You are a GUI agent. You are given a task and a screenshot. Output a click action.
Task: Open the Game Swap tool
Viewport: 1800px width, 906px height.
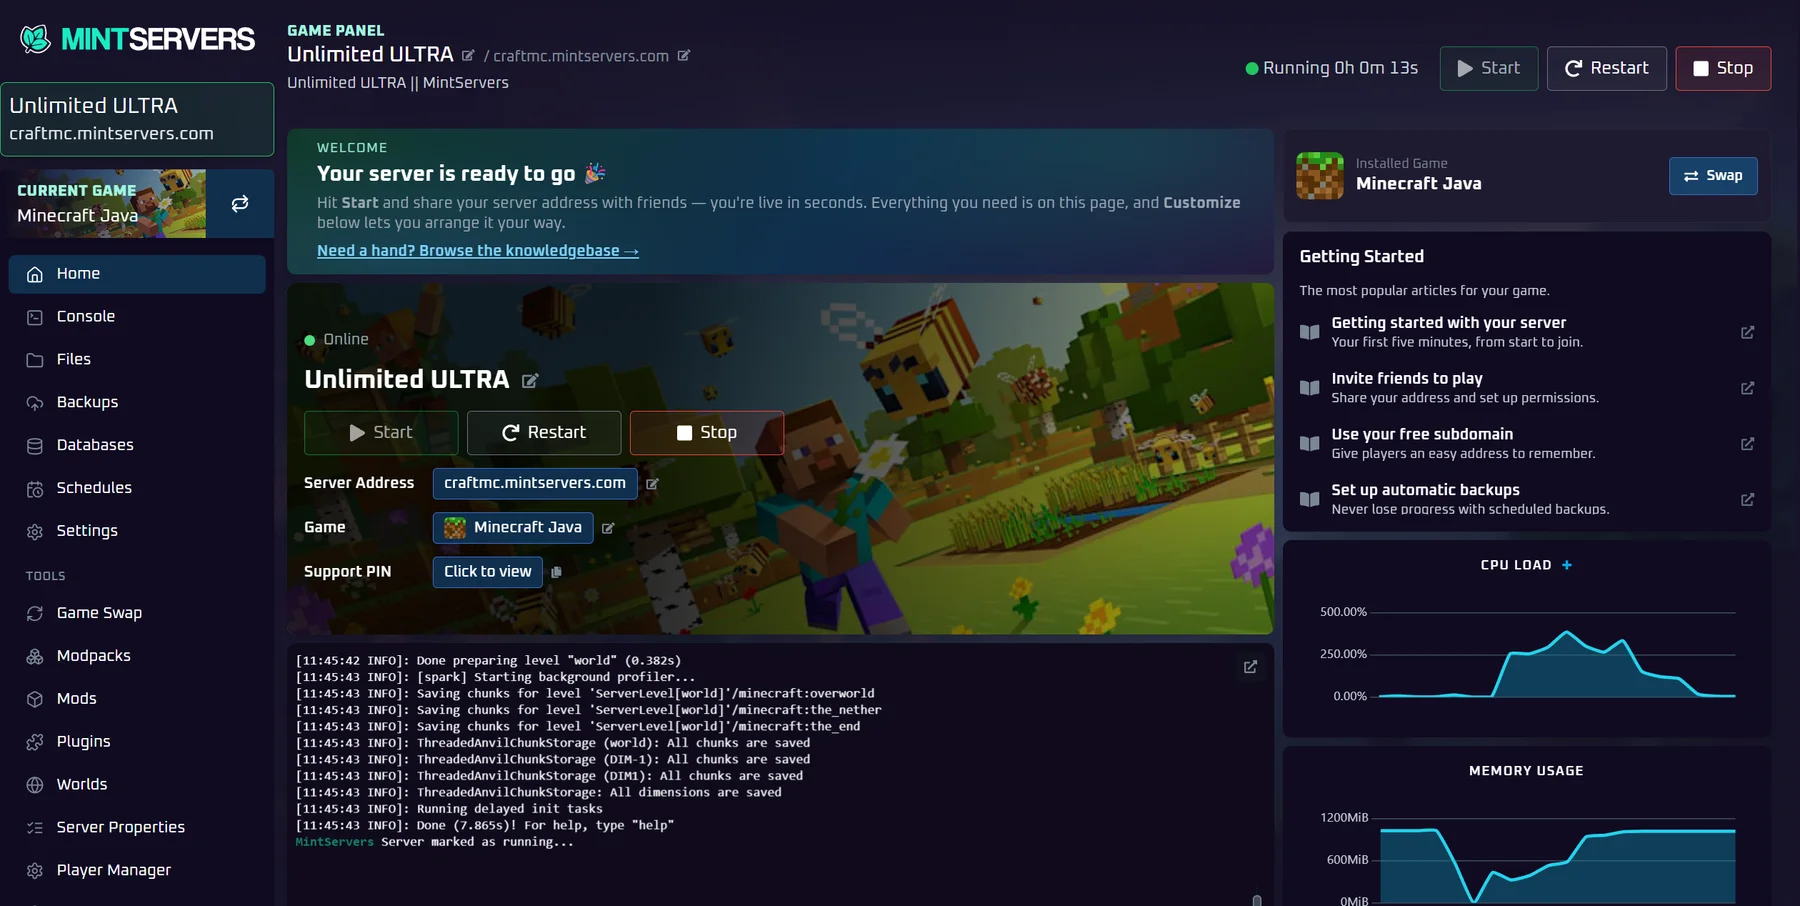point(137,613)
